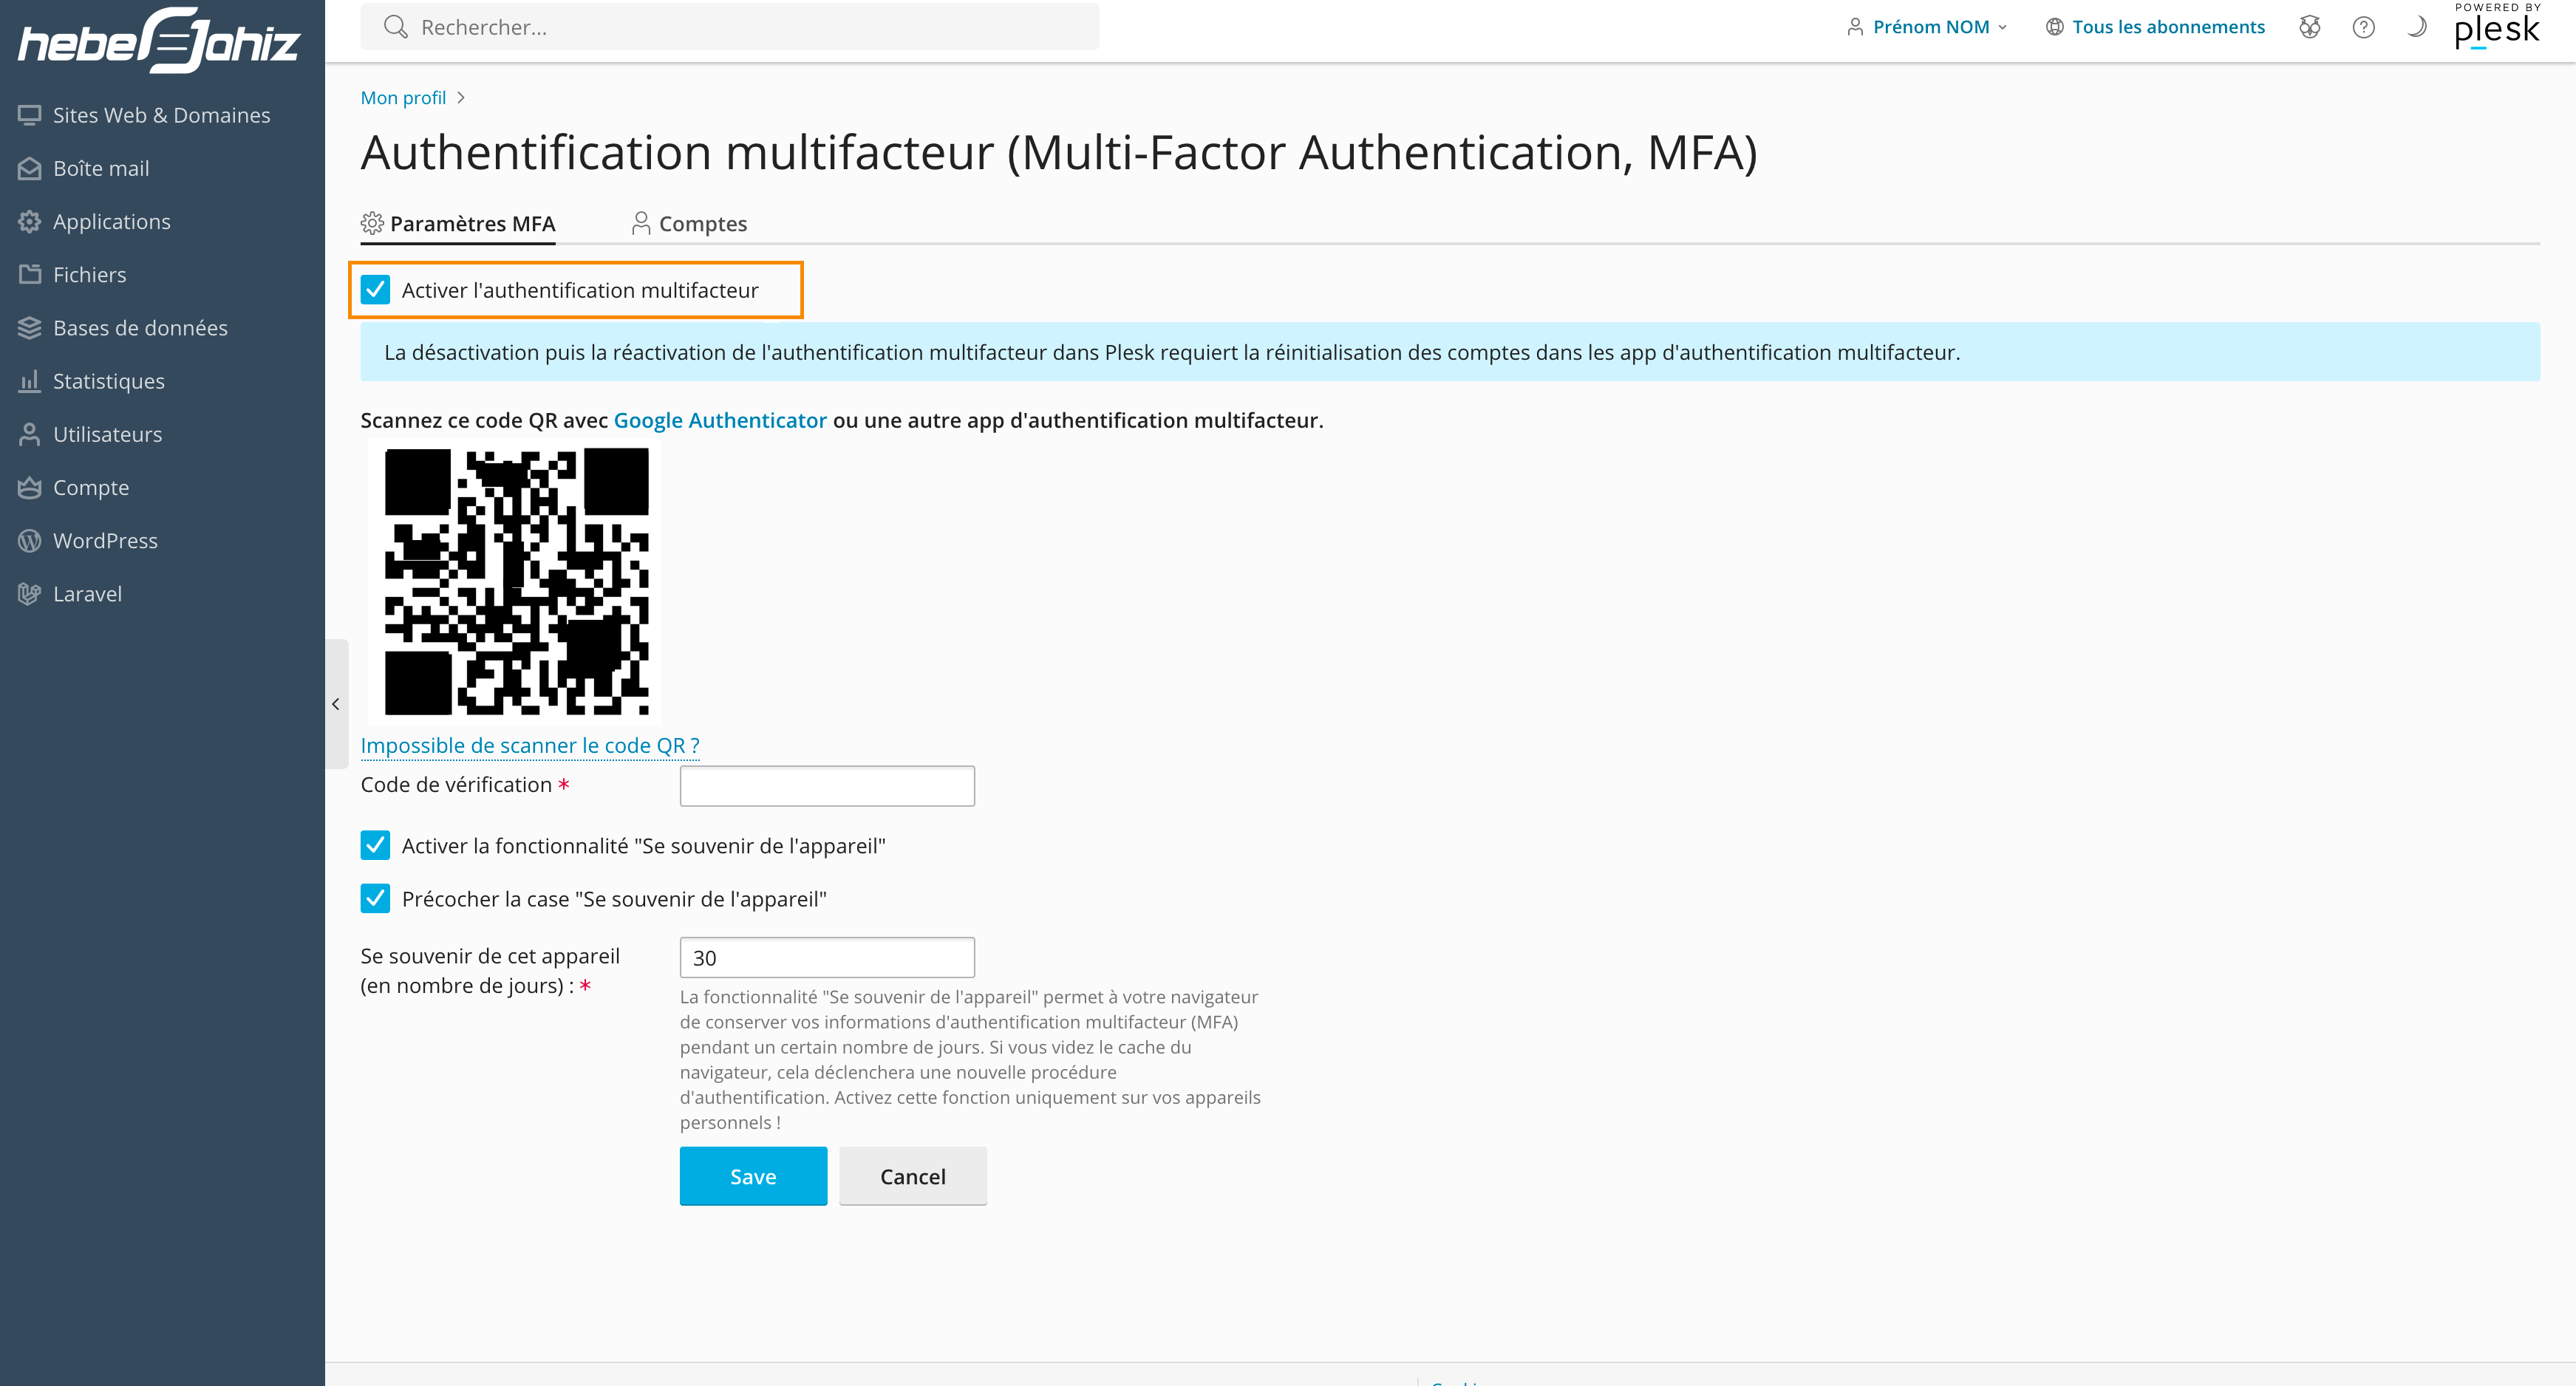Uncheck Activer l'authentification multifacteur
2576x1386 pixels.
tap(375, 290)
